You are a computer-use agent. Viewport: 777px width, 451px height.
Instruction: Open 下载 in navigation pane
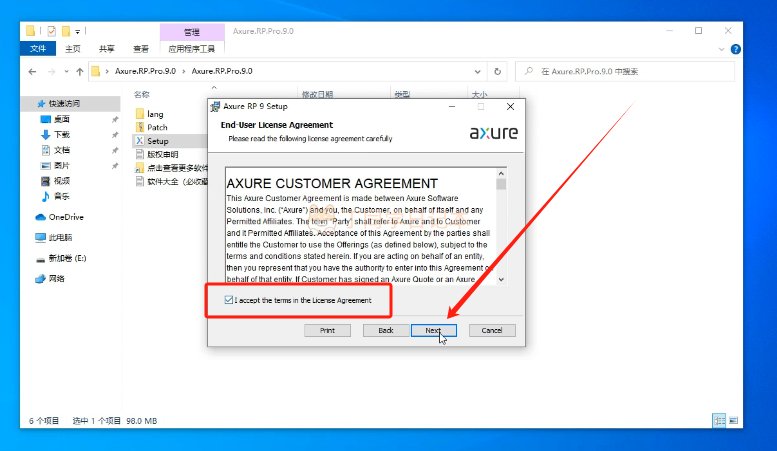pyautogui.click(x=62, y=134)
